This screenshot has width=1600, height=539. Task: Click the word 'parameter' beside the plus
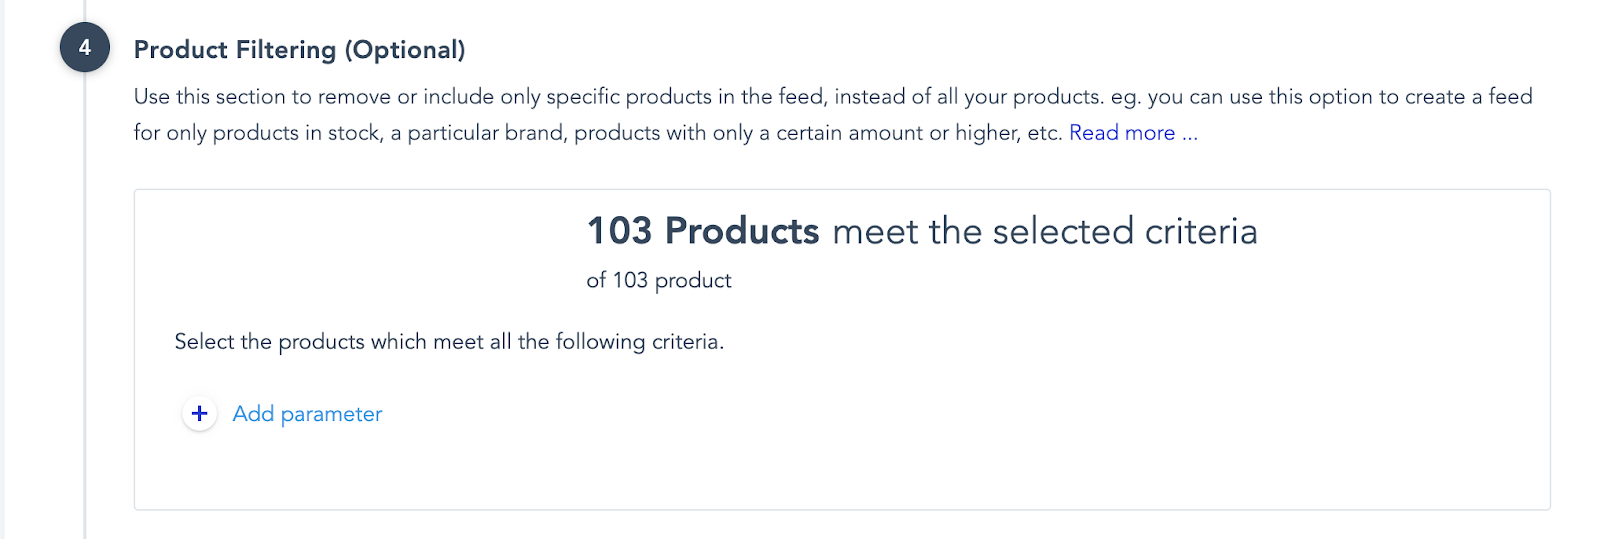331,414
